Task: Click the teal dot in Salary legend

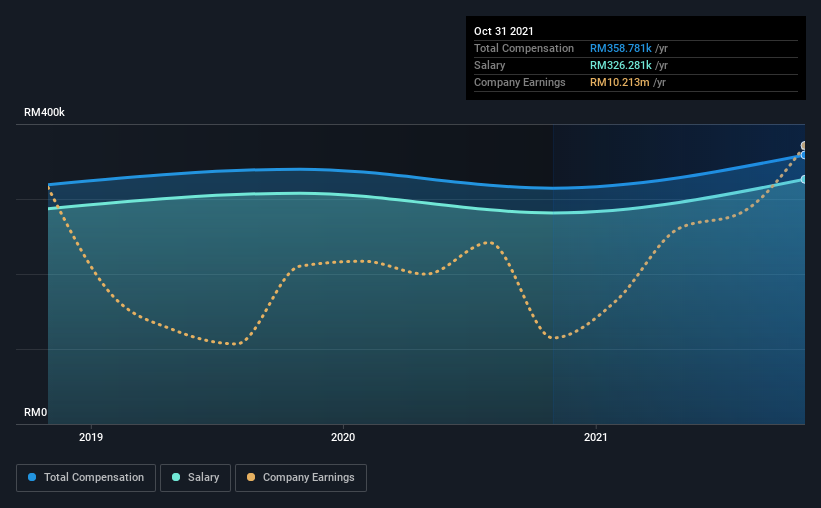Action: pyautogui.click(x=176, y=477)
